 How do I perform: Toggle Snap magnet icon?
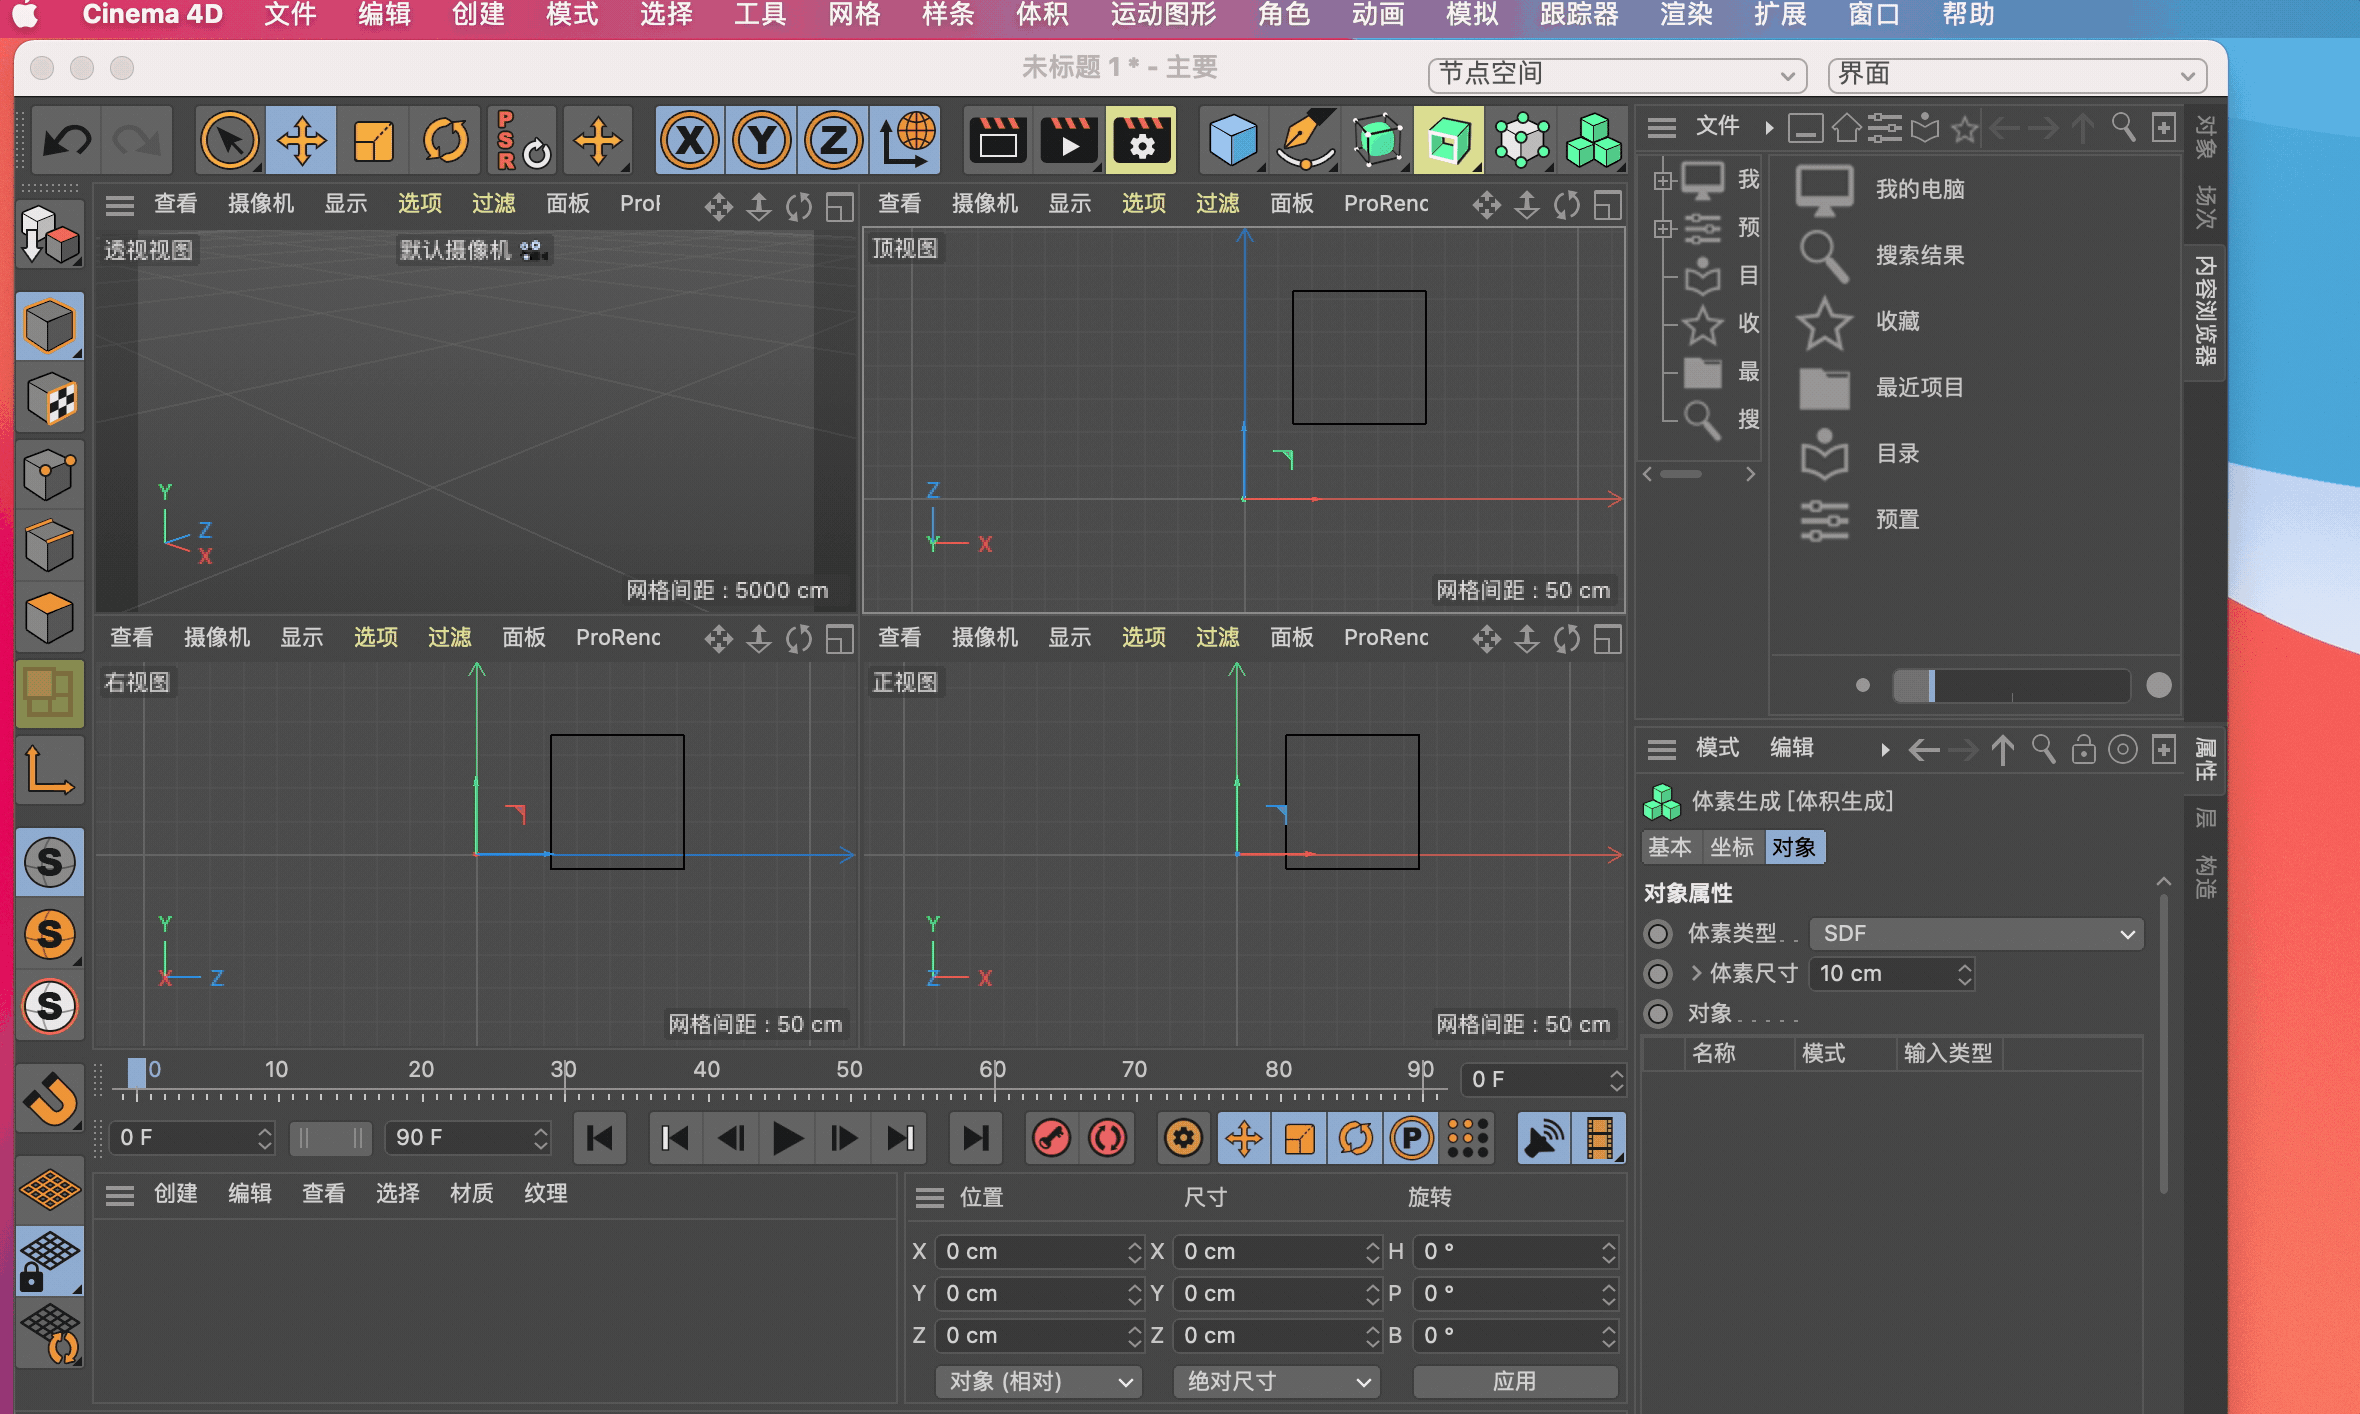tap(50, 1098)
